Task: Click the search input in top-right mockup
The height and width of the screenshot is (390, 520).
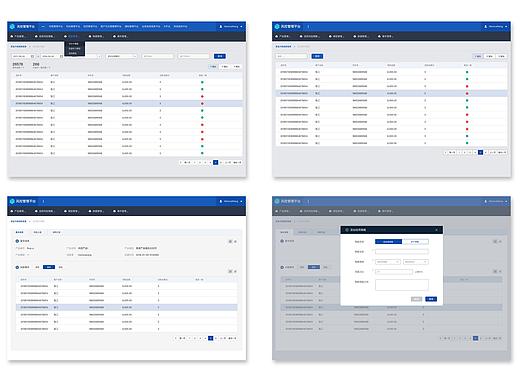Action: click(292, 56)
